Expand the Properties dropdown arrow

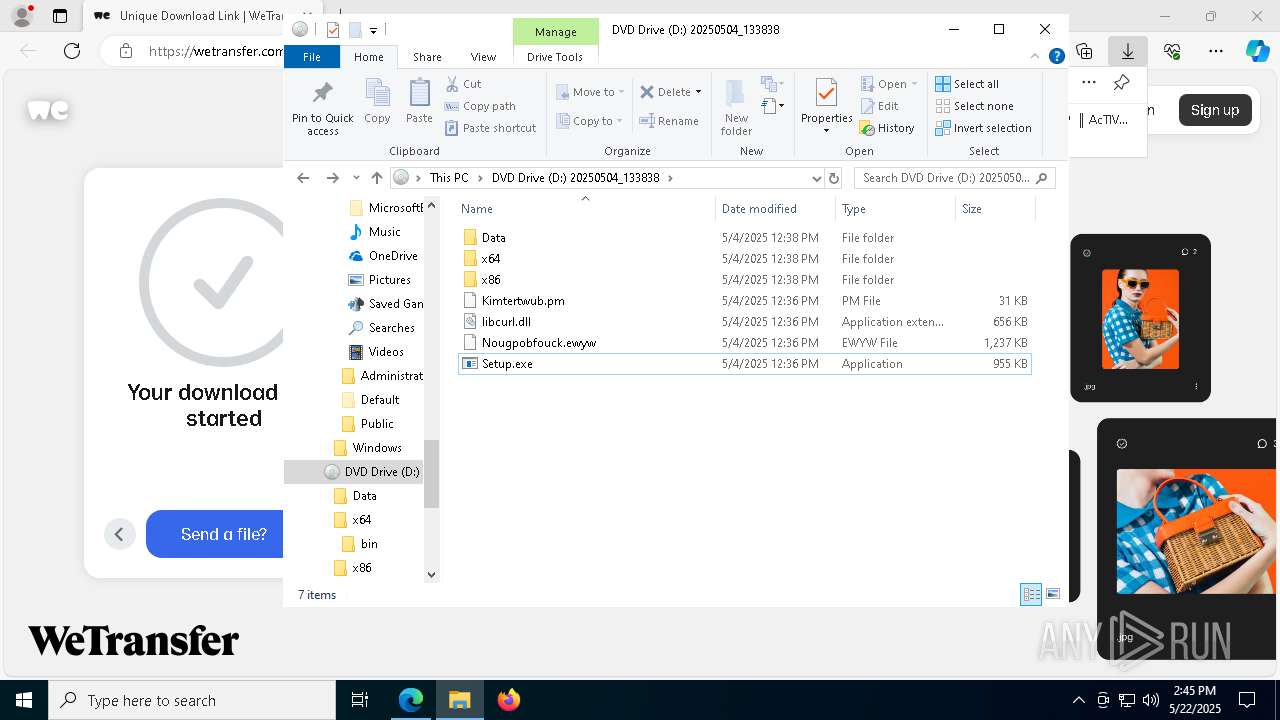coord(826,131)
